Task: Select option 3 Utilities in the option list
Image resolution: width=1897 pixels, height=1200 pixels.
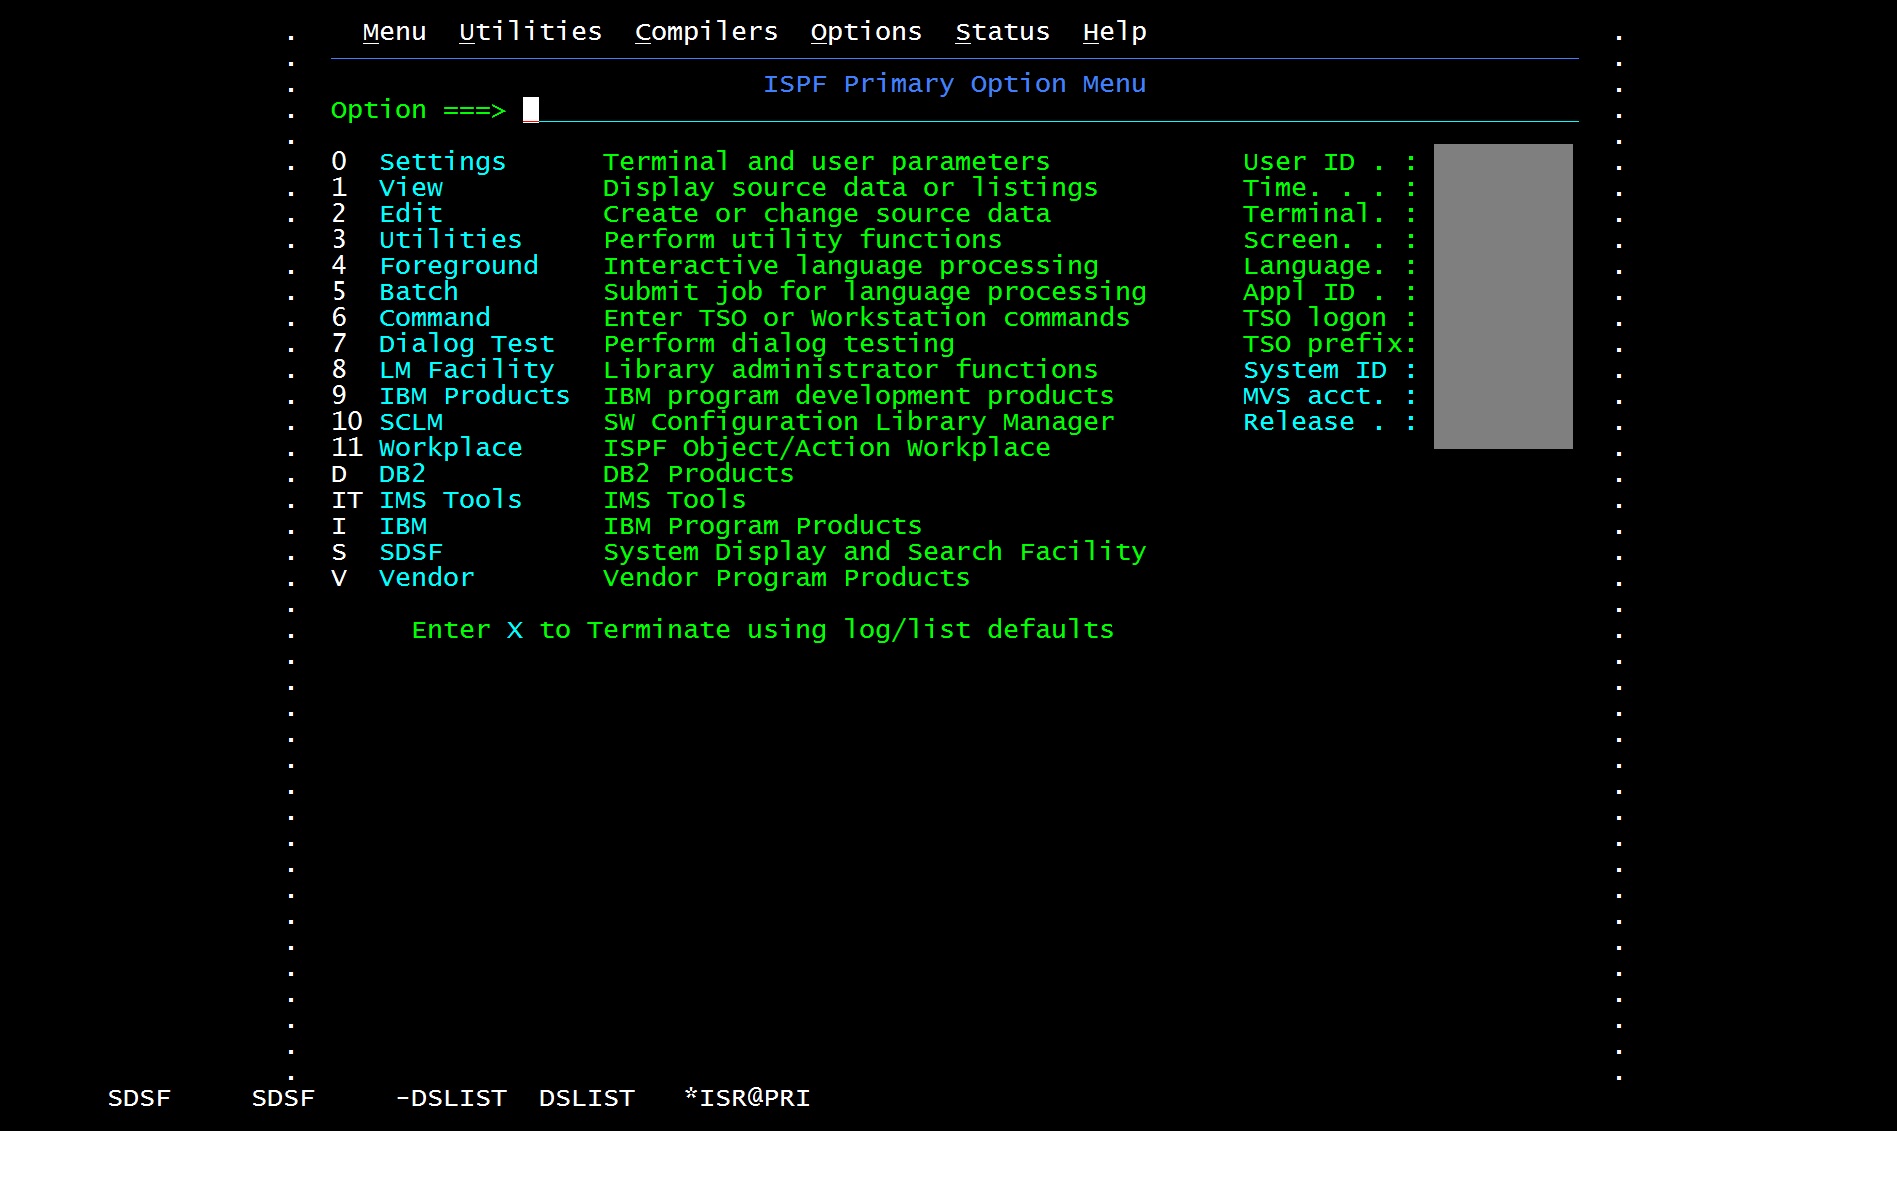Action: pyautogui.click(x=450, y=240)
